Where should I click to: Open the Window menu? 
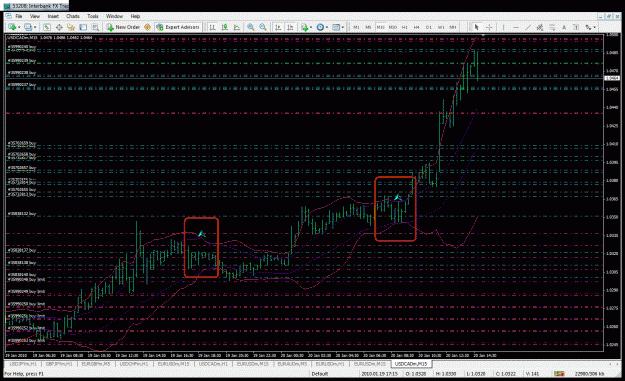pos(114,16)
